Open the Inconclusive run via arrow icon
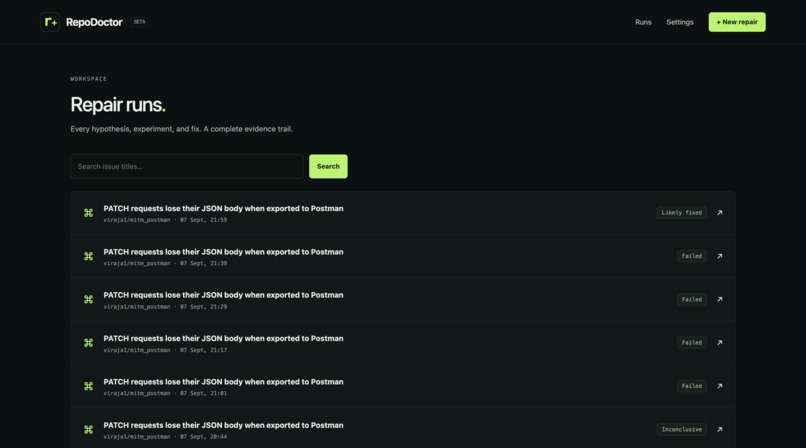Image resolution: width=806 pixels, height=448 pixels. coord(720,430)
